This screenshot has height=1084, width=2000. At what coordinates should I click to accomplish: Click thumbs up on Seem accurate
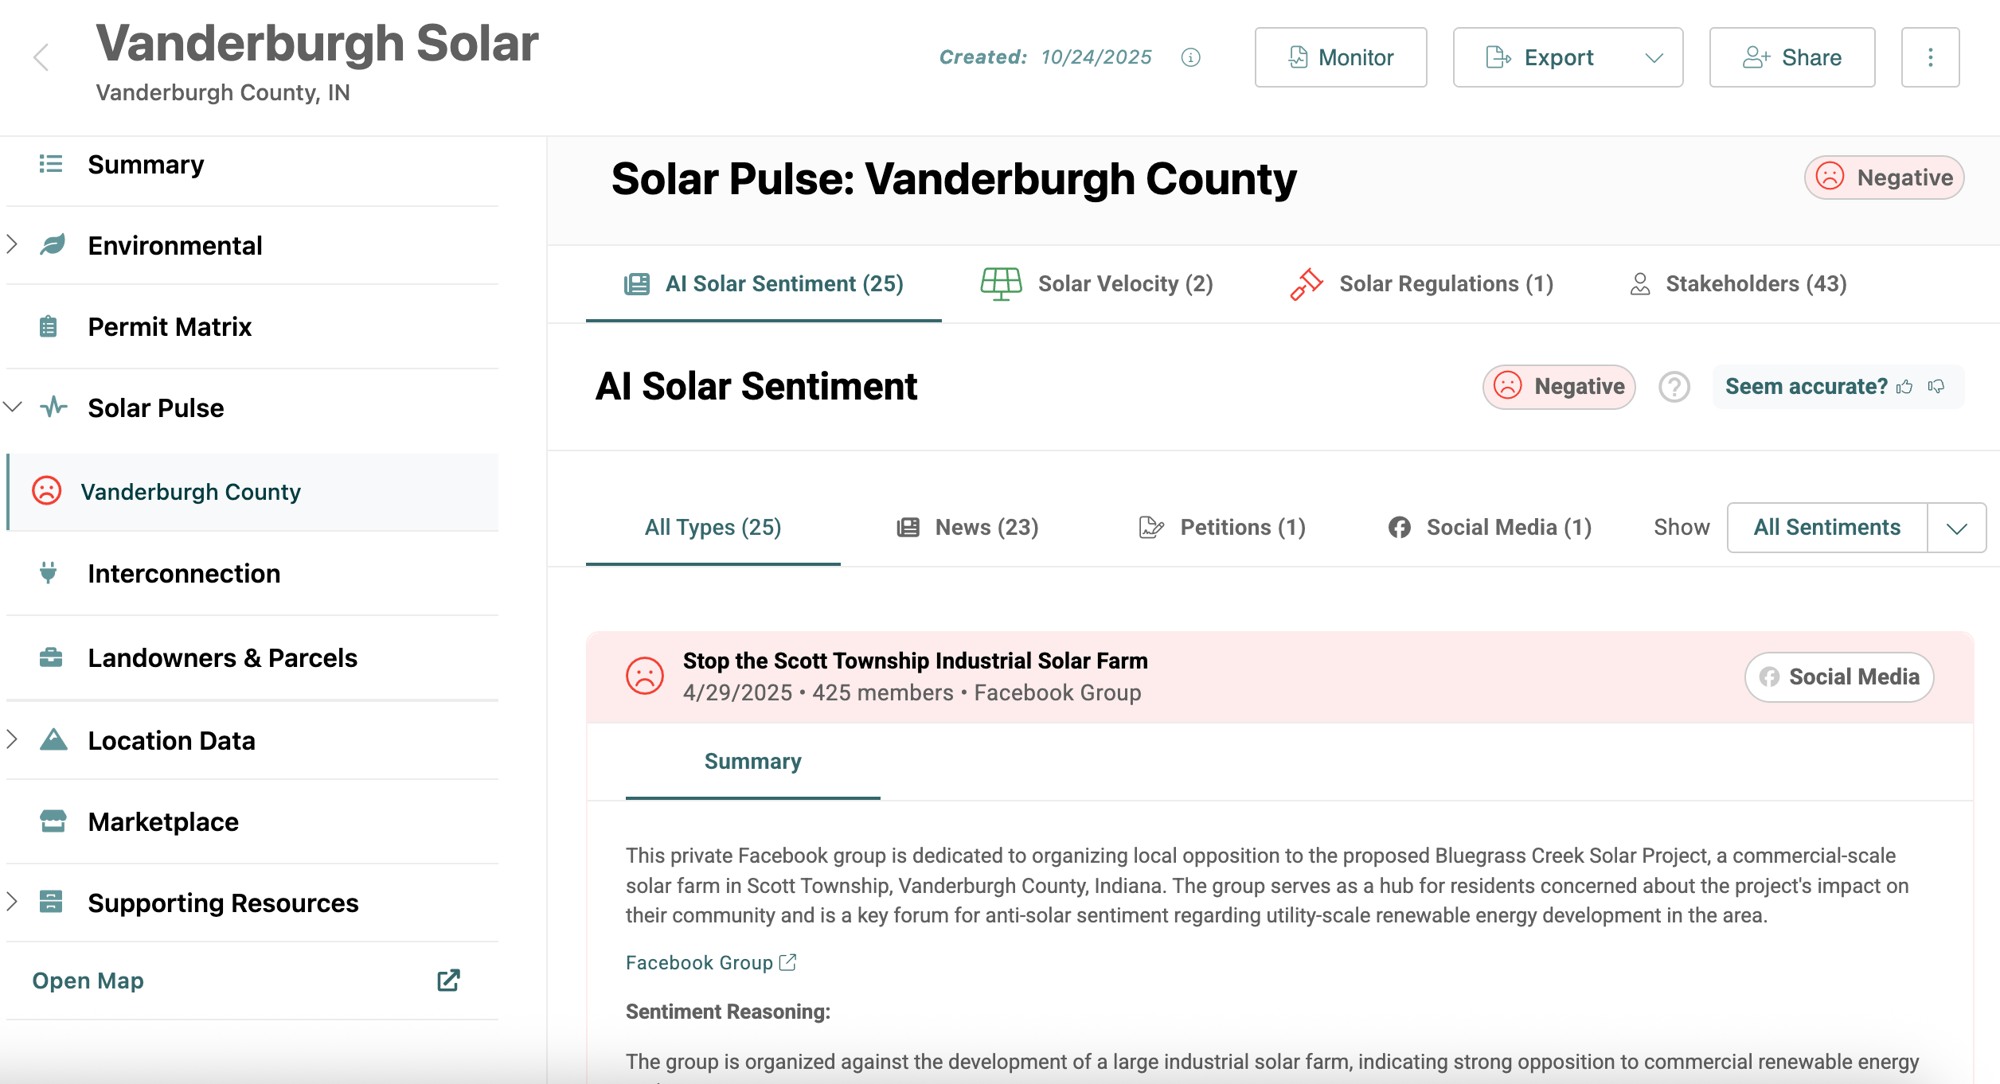coord(1905,386)
